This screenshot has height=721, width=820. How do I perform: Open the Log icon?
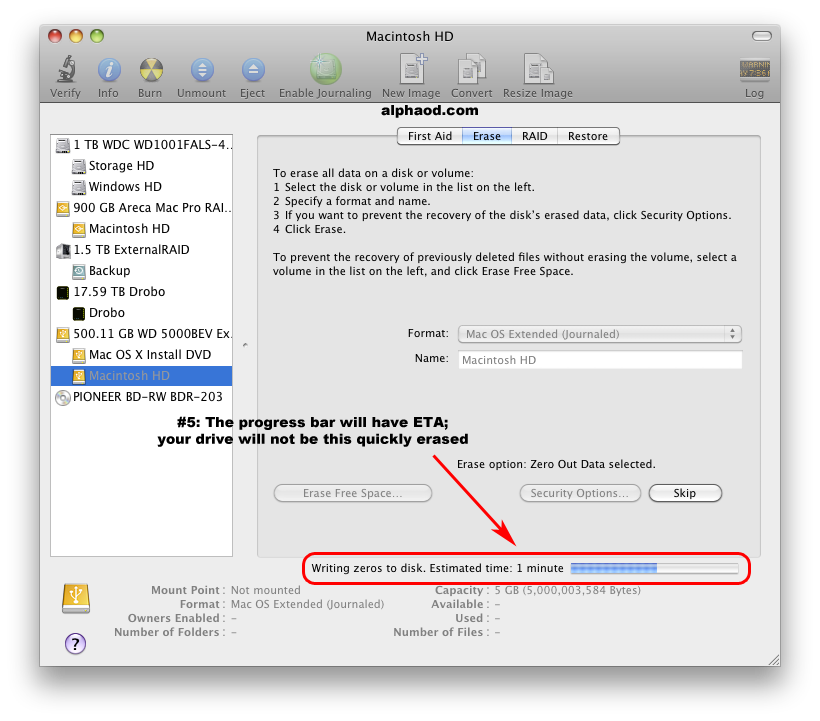(754, 69)
